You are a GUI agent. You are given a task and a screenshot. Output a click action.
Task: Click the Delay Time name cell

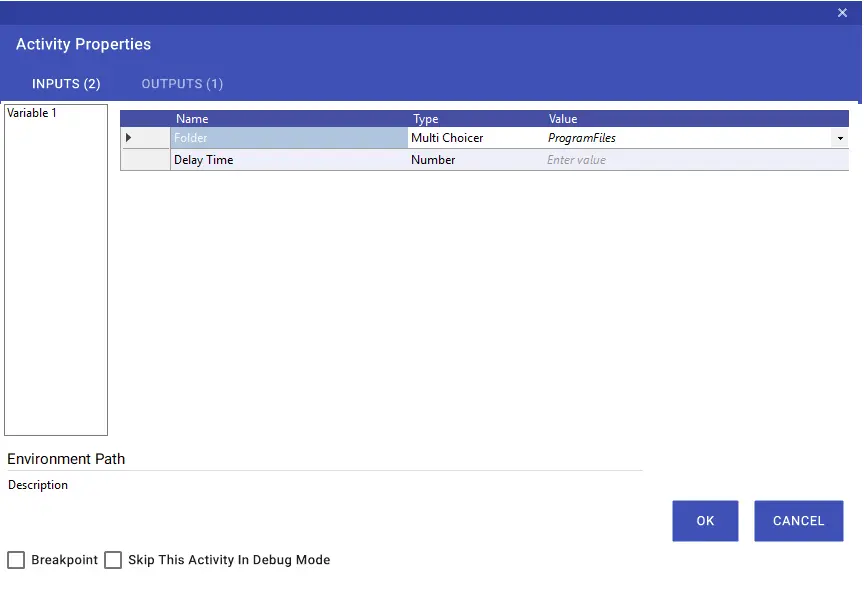click(x=289, y=160)
